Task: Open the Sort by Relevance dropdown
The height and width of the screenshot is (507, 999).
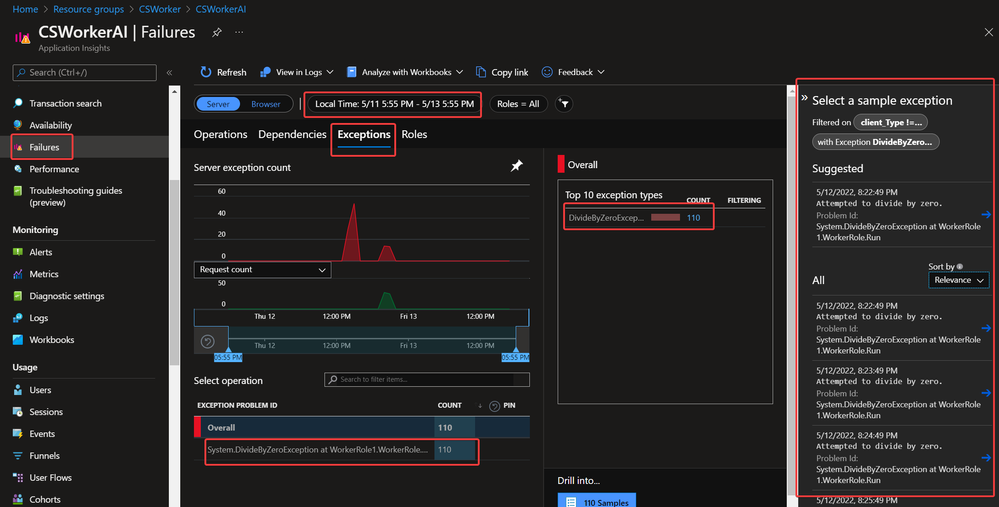Action: coord(958,280)
